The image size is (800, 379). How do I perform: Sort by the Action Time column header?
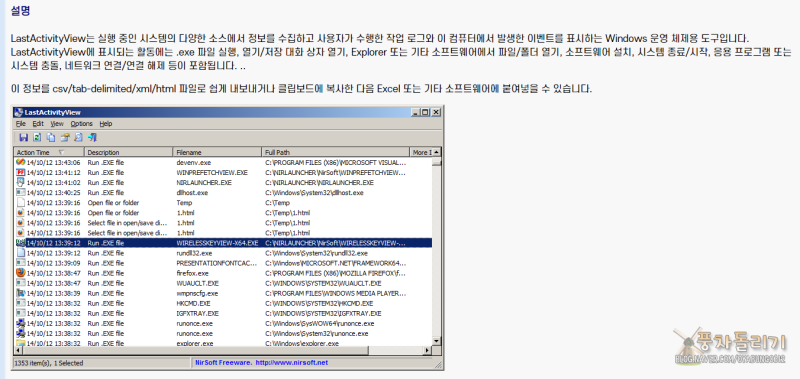pos(49,152)
